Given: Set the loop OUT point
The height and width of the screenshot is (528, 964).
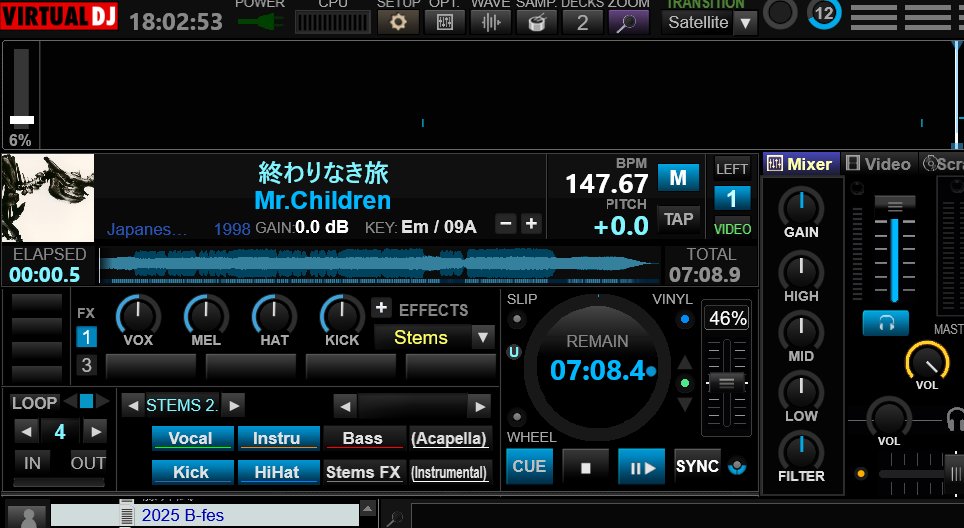Looking at the screenshot, I should (x=88, y=463).
